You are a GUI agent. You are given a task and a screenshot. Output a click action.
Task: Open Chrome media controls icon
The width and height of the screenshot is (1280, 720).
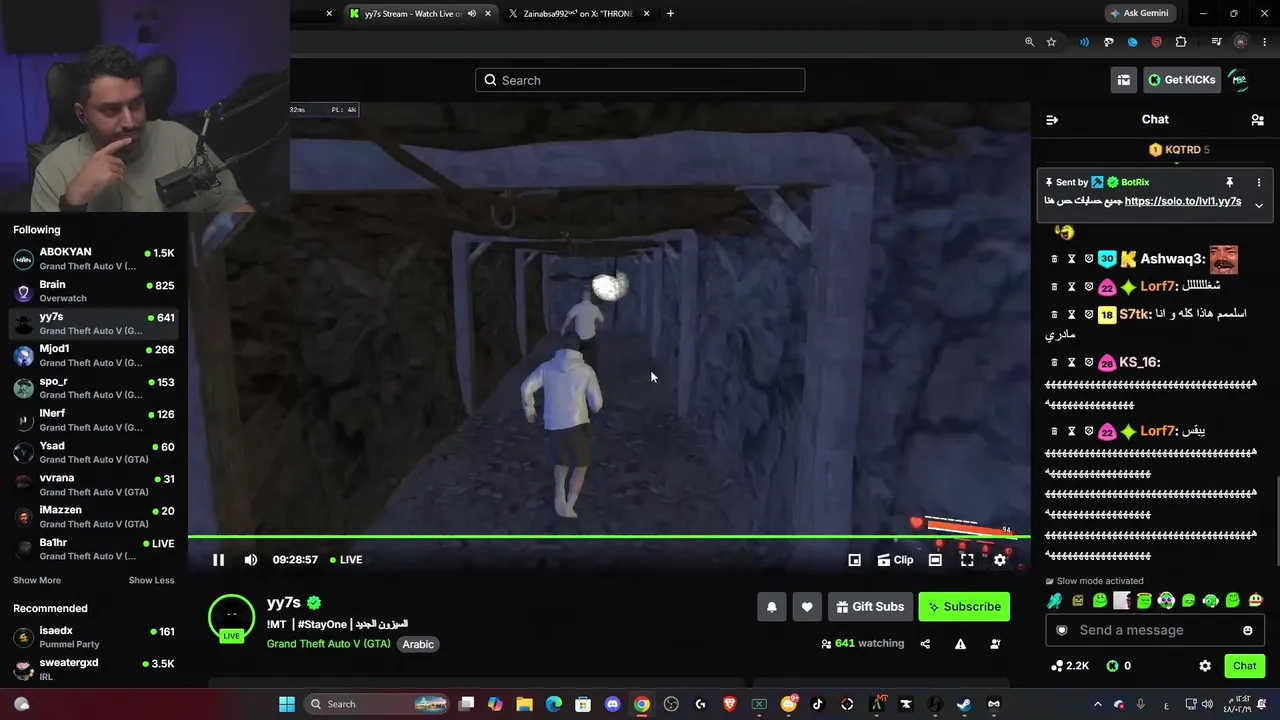pos(1216,42)
